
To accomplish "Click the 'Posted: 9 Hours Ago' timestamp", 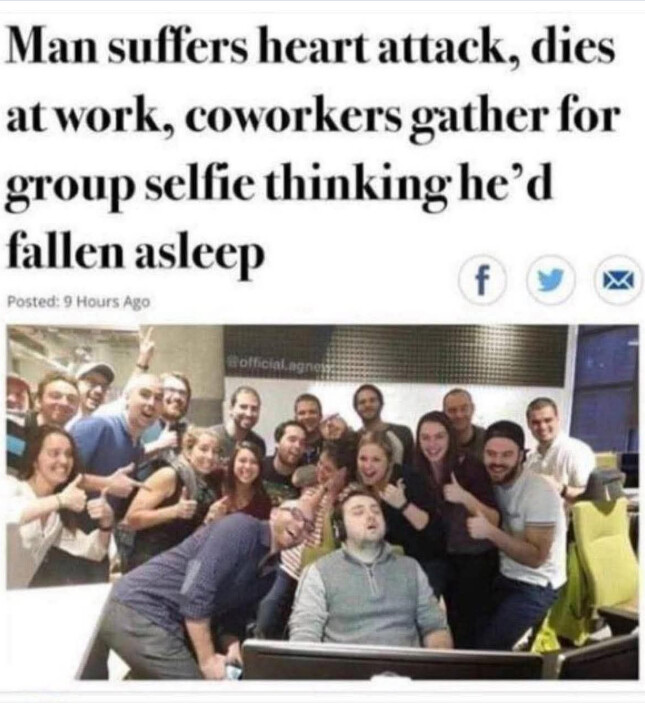I will click(80, 302).
